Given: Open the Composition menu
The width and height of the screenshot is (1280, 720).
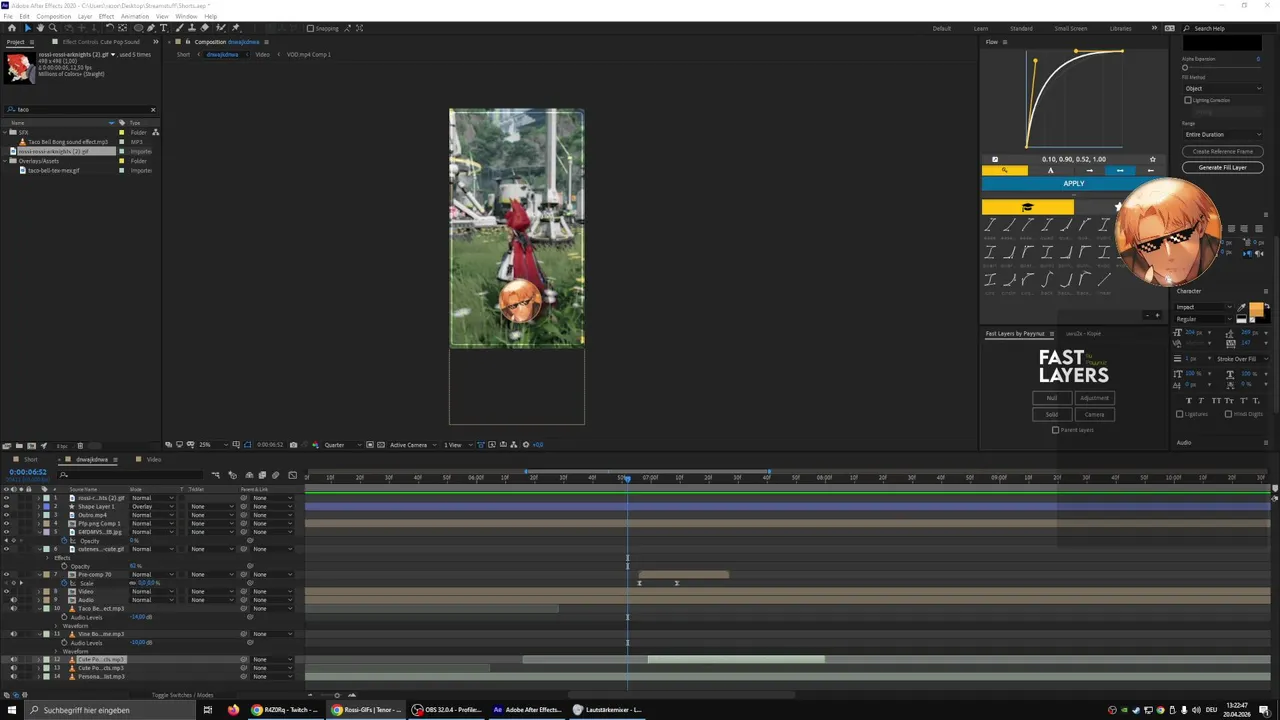Looking at the screenshot, I should (53, 16).
